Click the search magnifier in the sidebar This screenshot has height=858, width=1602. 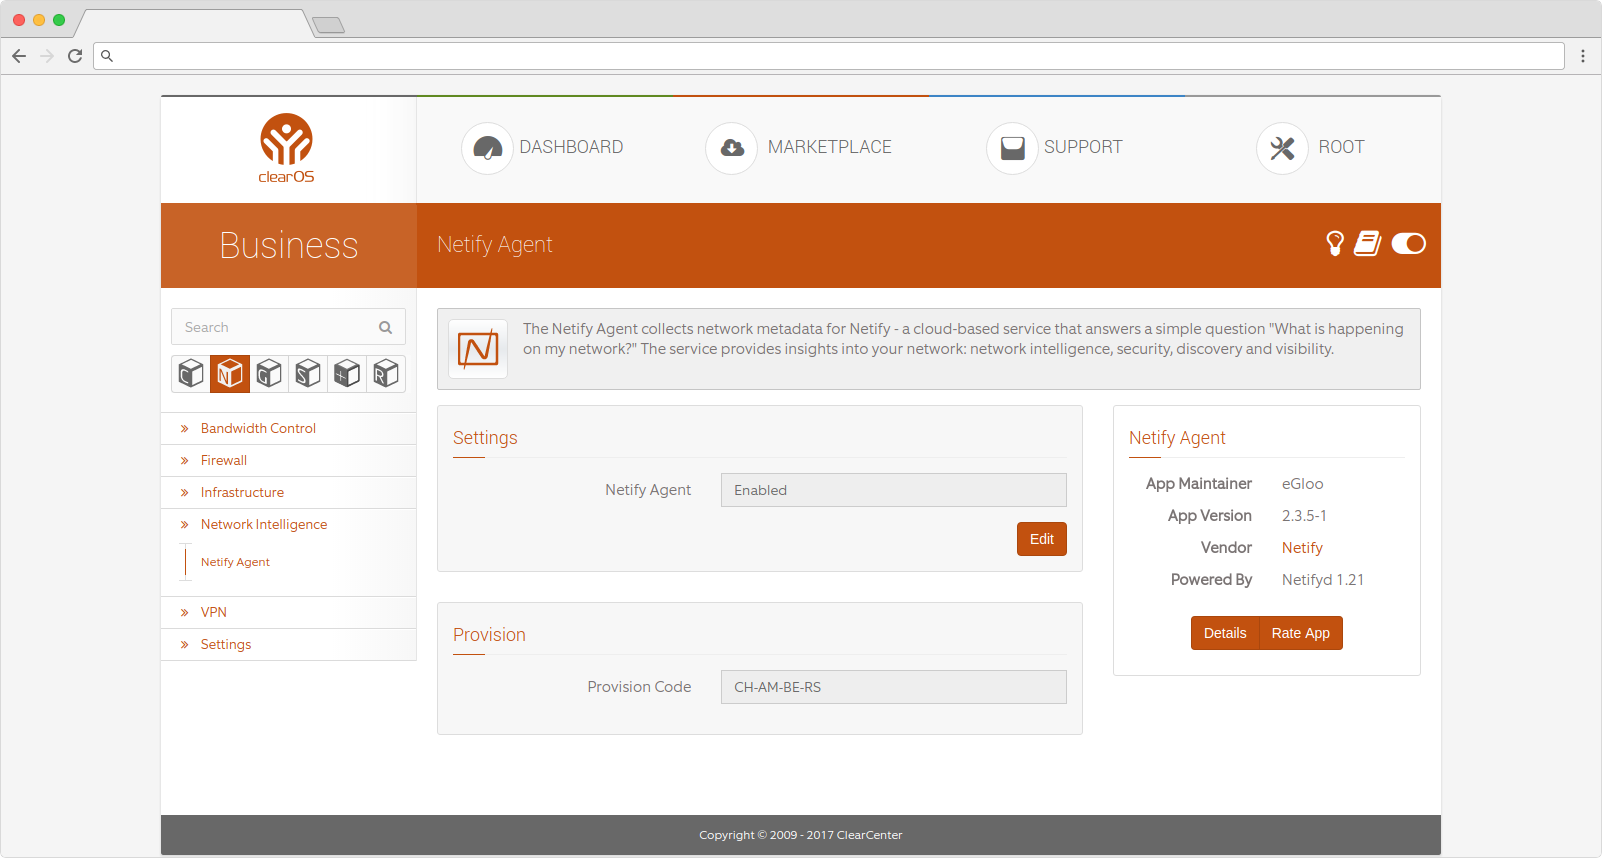tap(385, 327)
